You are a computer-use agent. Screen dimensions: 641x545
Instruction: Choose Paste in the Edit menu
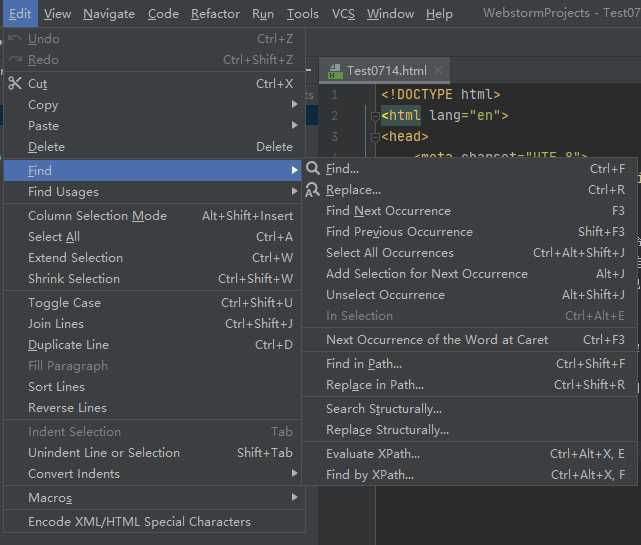pos(152,126)
